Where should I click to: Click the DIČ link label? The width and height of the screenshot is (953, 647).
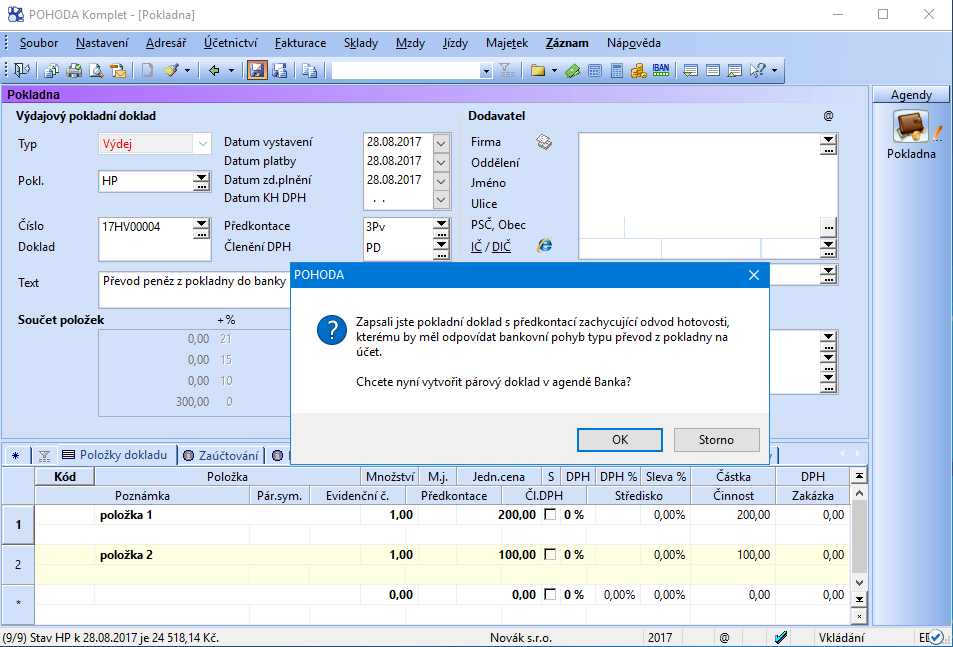(x=501, y=247)
